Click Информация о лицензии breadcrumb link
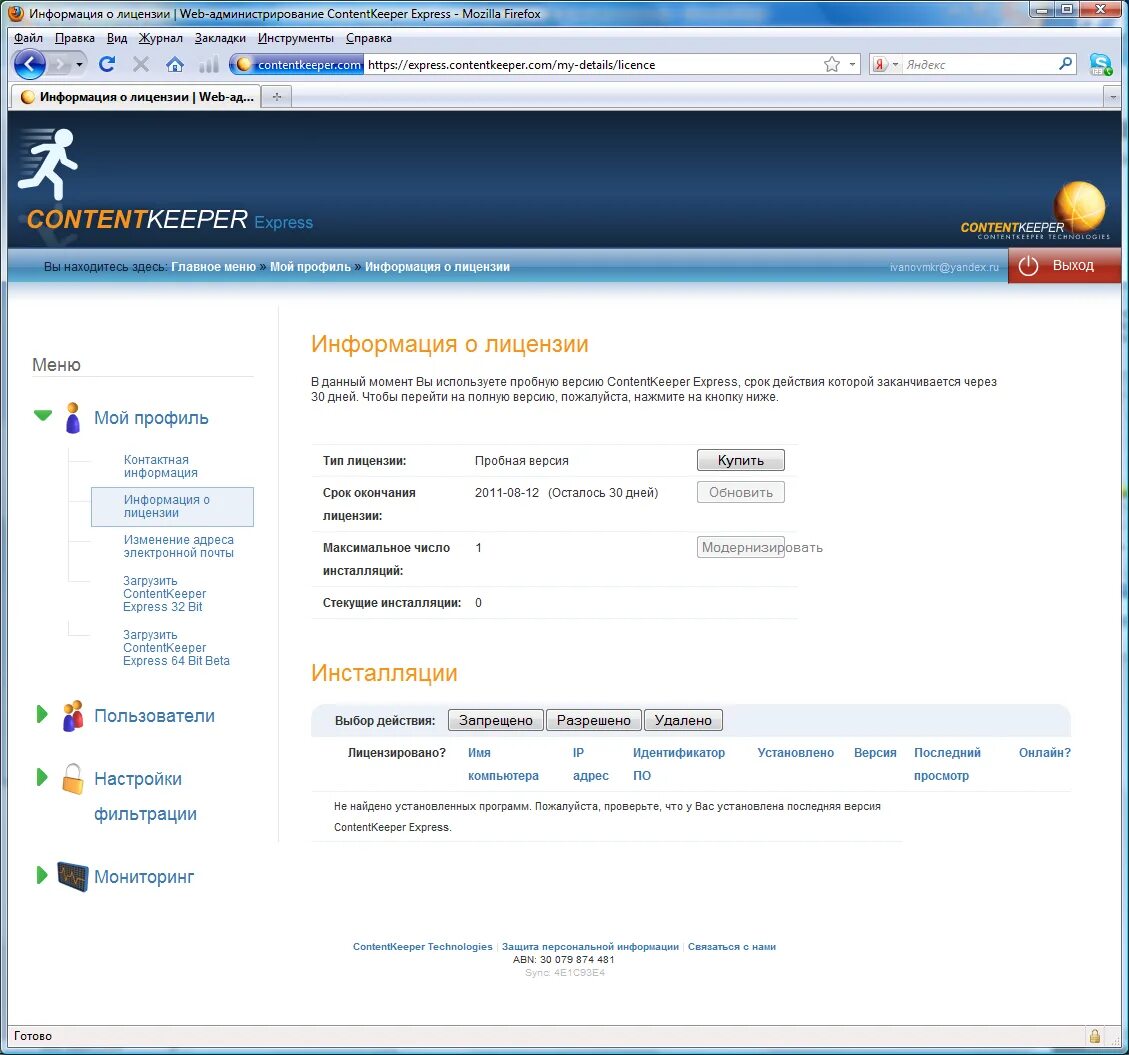1129x1055 pixels. (437, 266)
